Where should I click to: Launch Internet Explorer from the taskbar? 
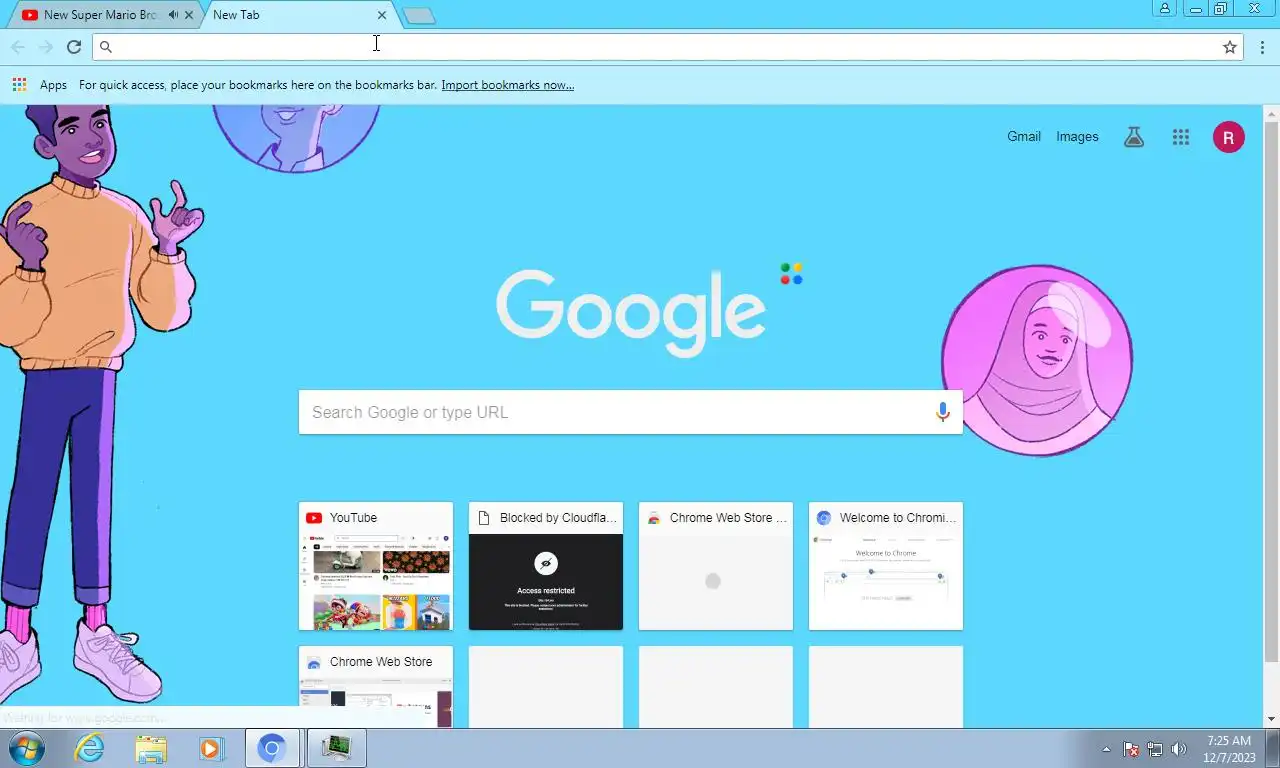(x=90, y=748)
